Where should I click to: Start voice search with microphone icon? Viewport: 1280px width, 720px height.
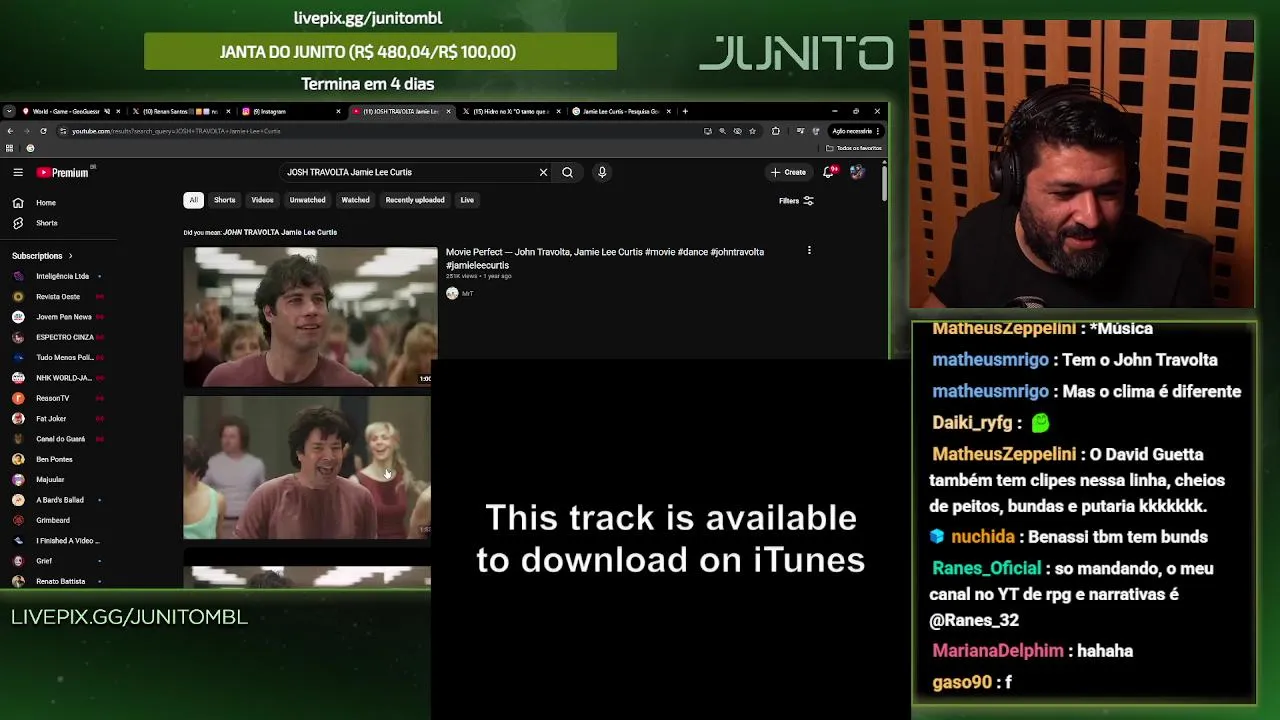point(602,172)
